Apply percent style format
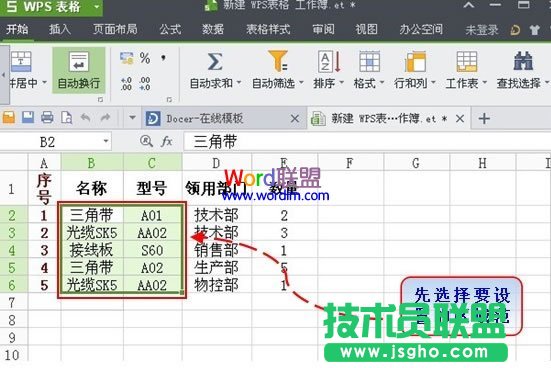This screenshot has height=368, width=551. 145,58
